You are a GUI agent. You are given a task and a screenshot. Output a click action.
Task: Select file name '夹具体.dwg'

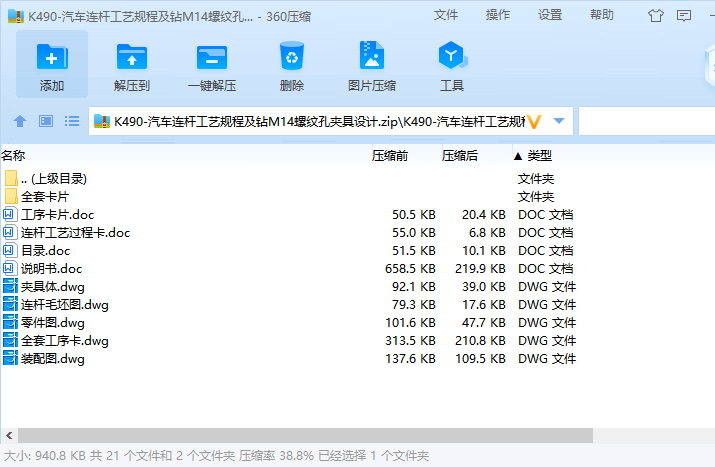tap(53, 286)
